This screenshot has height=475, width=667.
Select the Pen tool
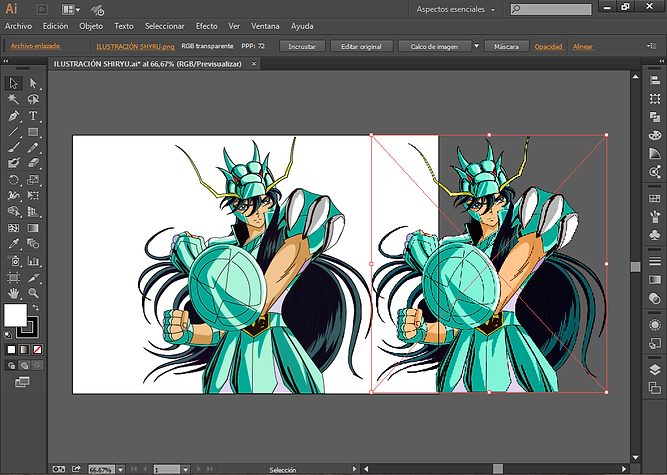(14, 116)
